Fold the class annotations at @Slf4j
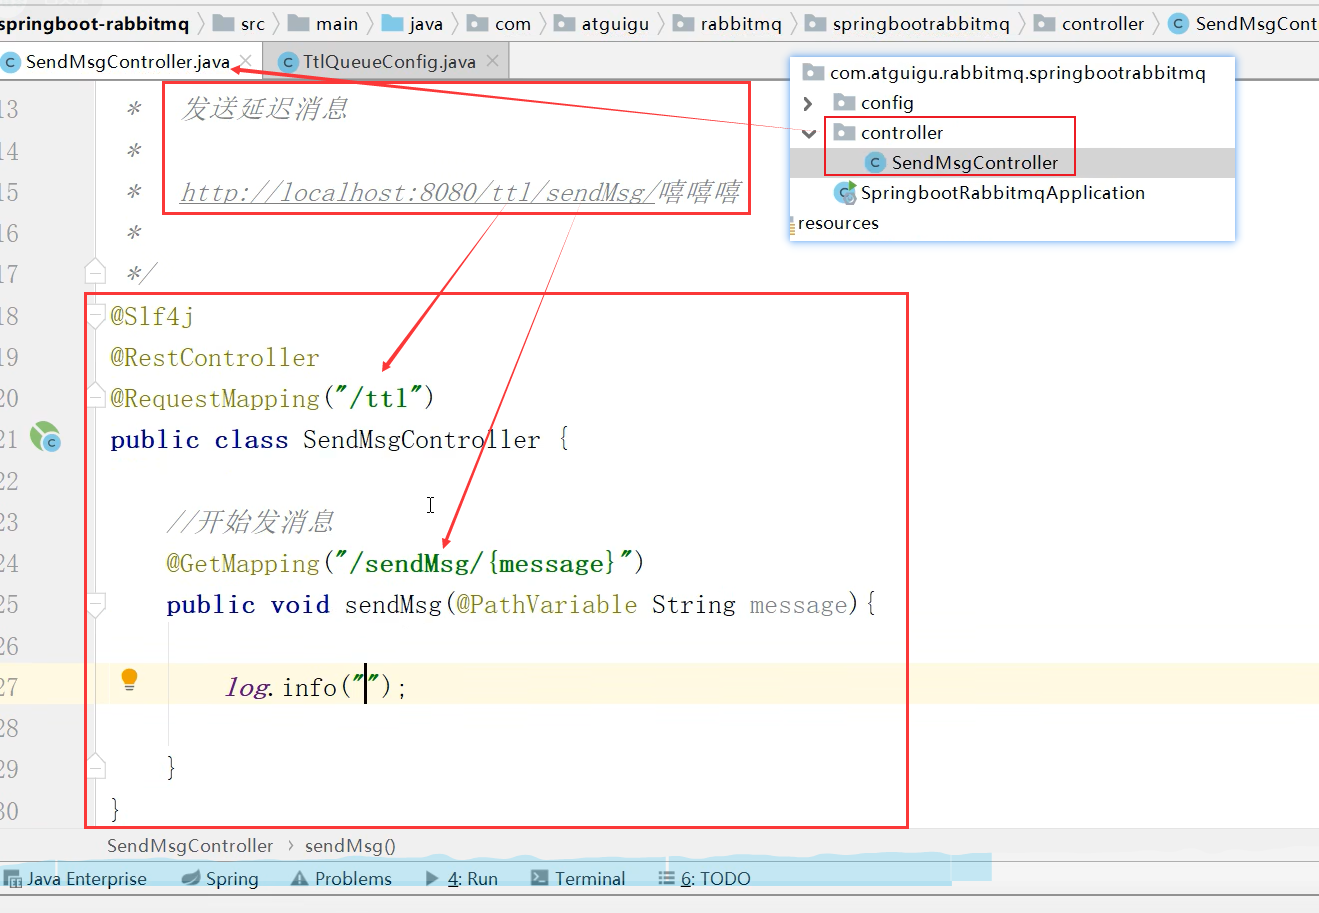This screenshot has width=1319, height=913. [96, 316]
